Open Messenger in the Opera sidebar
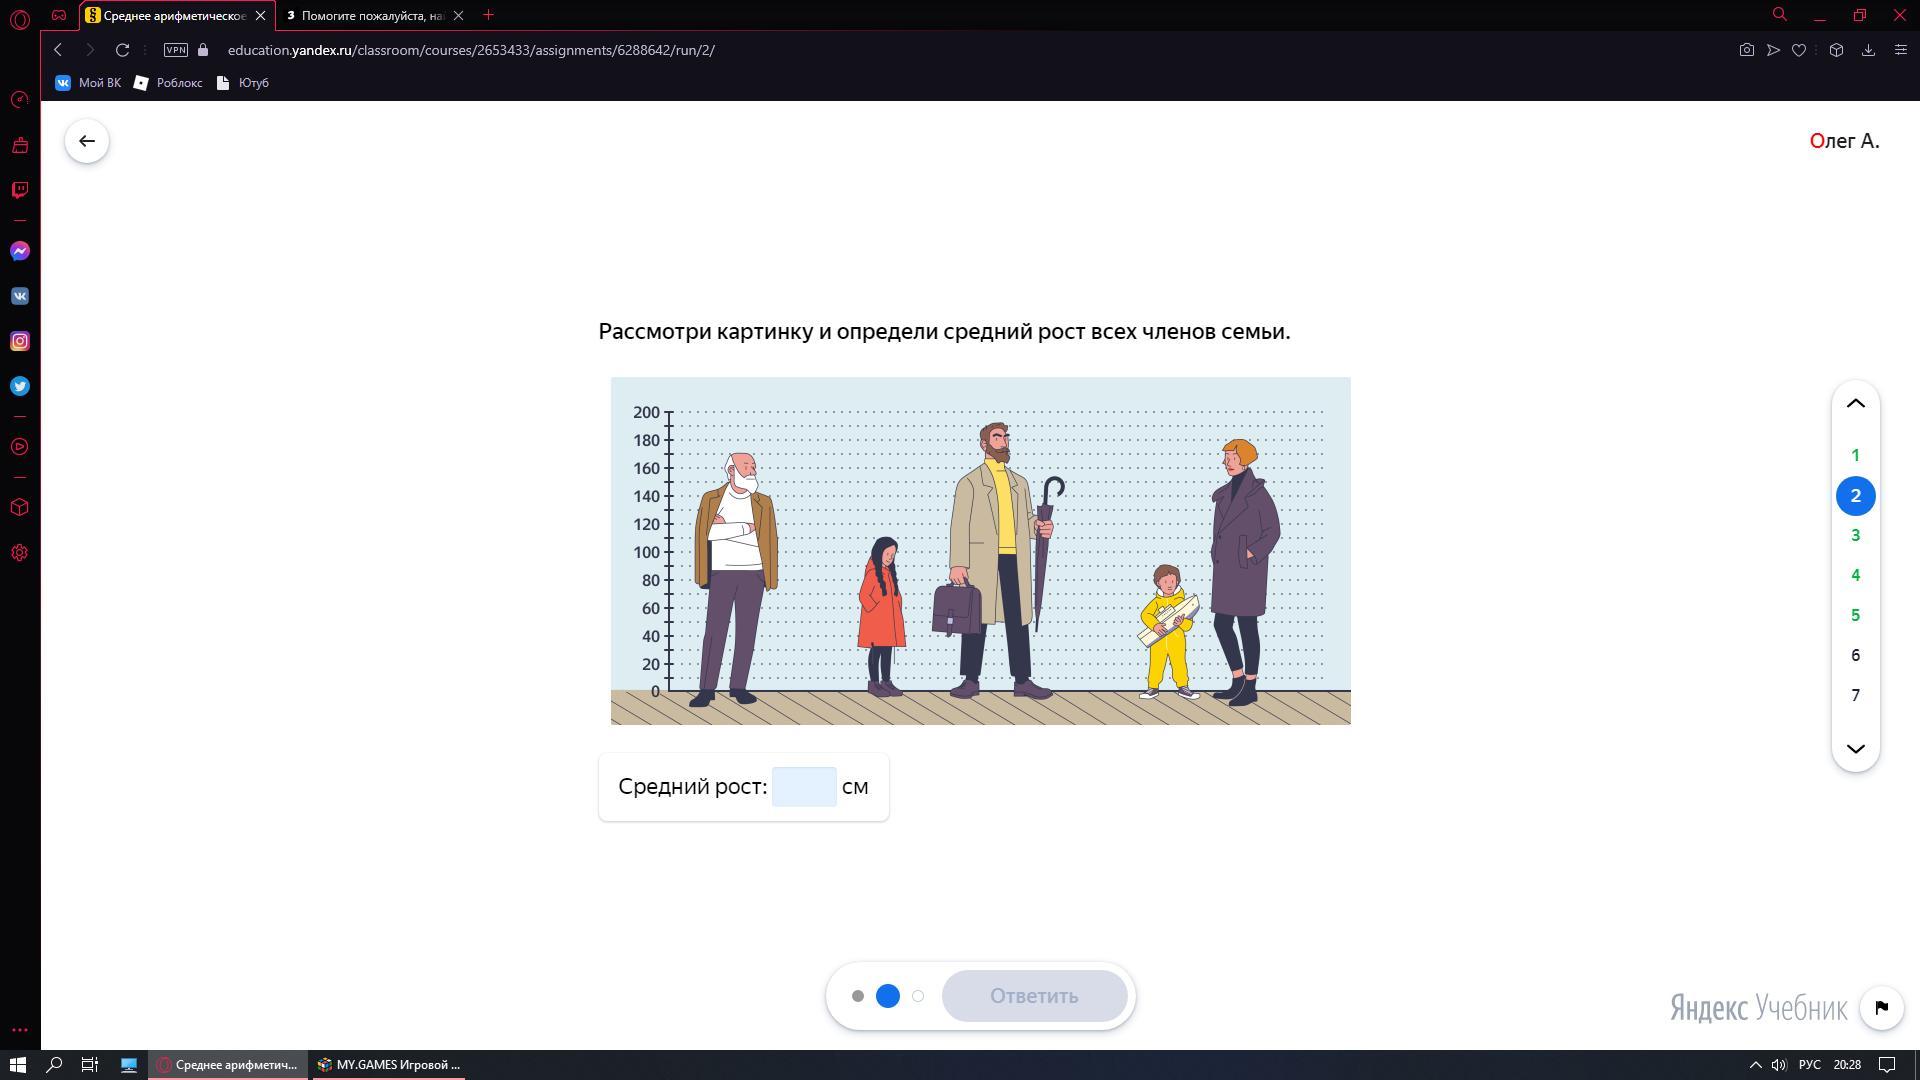The image size is (1920, 1080). (x=19, y=251)
